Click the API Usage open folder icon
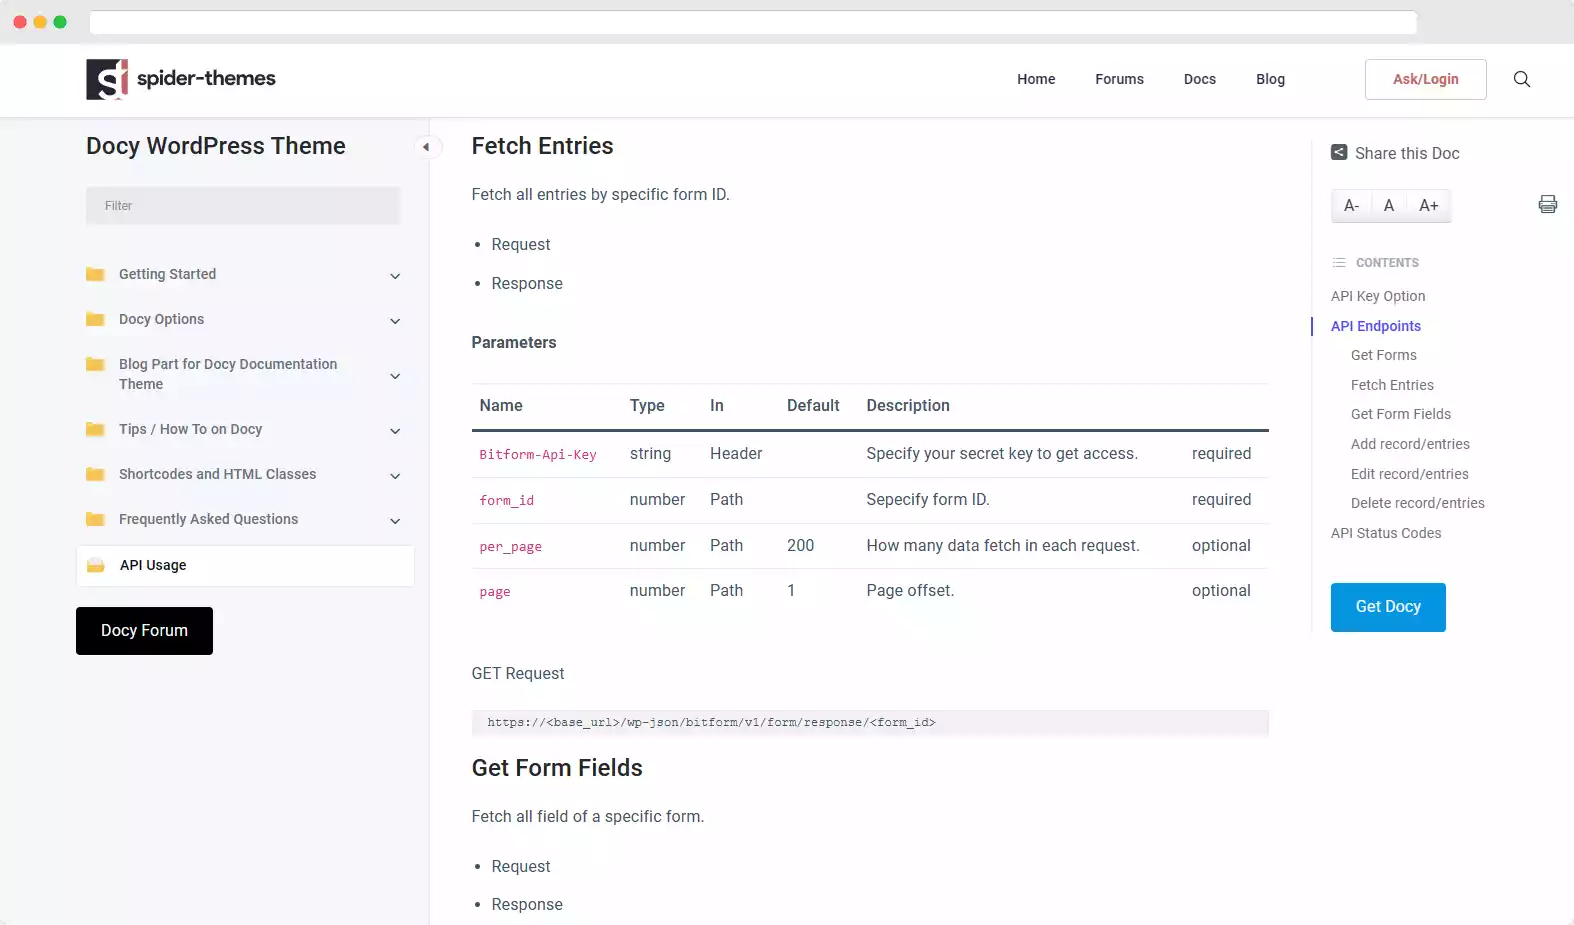Image resolution: width=1574 pixels, height=925 pixels. (x=96, y=565)
